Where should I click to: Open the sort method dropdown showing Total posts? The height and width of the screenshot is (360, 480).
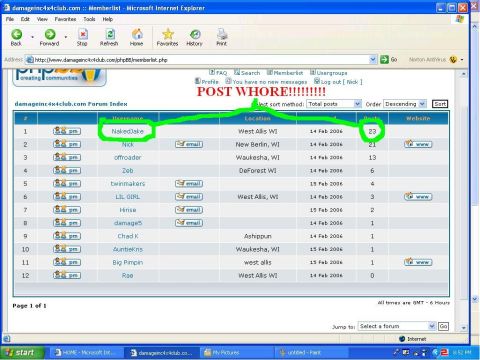pyautogui.click(x=334, y=104)
